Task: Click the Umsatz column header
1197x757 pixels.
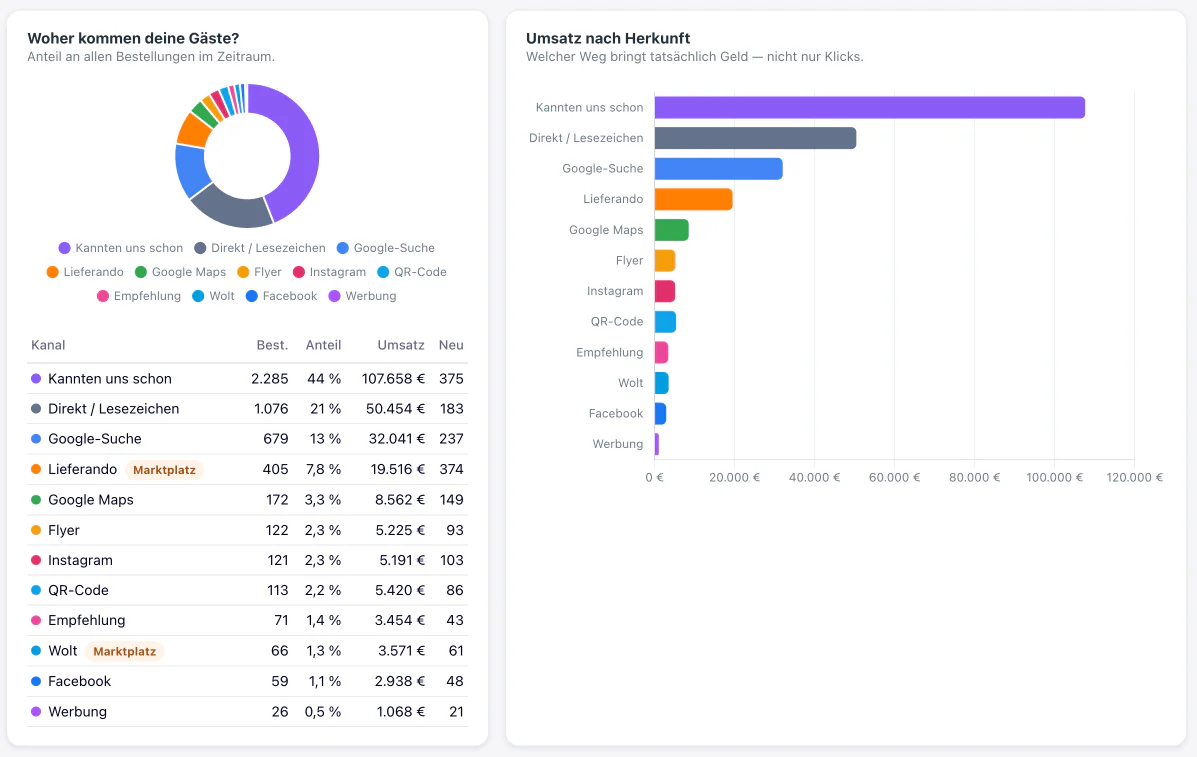Action: click(401, 345)
